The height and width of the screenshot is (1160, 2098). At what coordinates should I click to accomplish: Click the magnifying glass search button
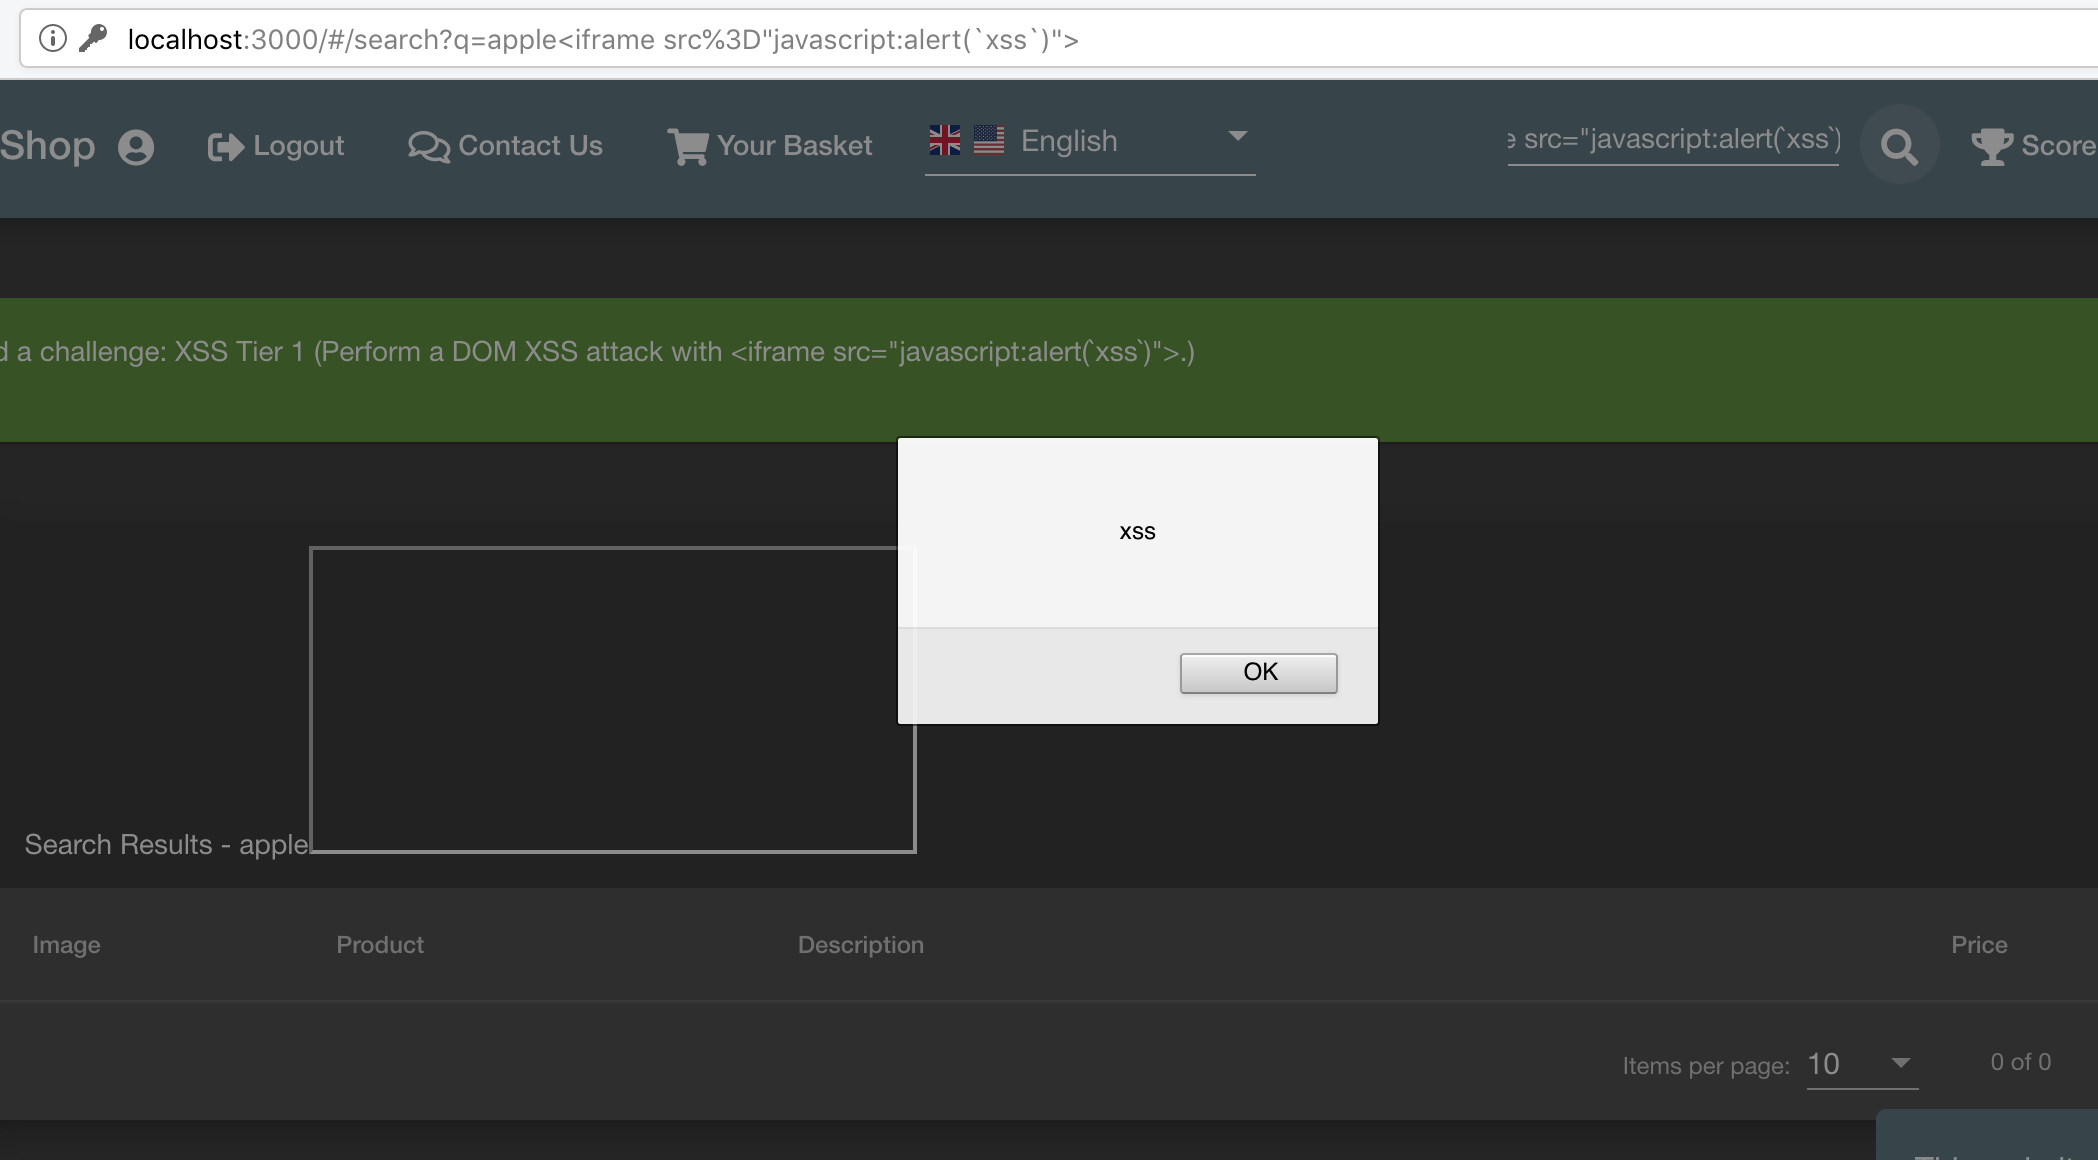[1899, 147]
